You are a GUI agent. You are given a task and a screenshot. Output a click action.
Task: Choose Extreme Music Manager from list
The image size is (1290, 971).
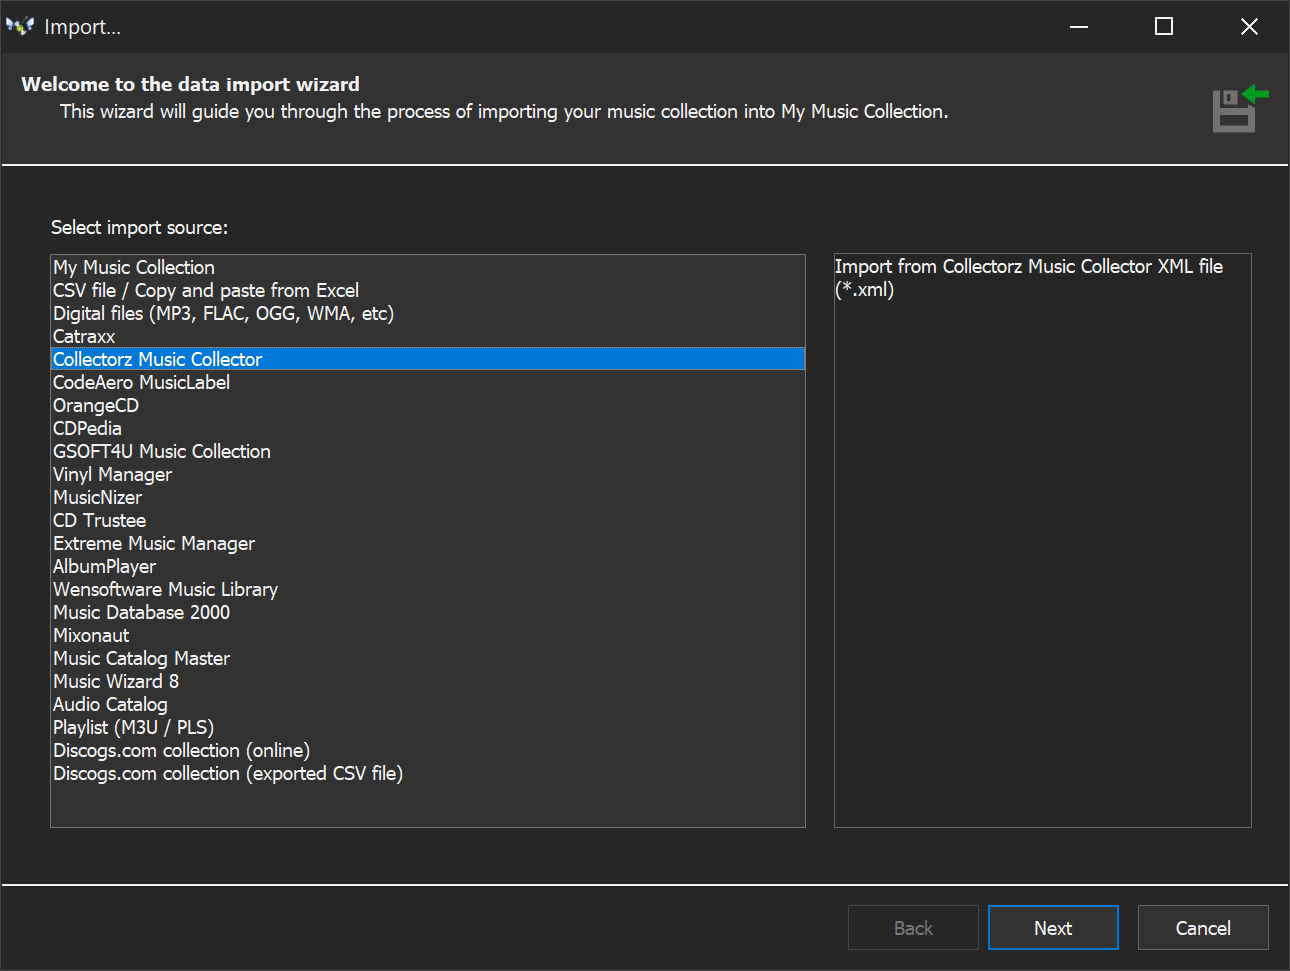154,543
